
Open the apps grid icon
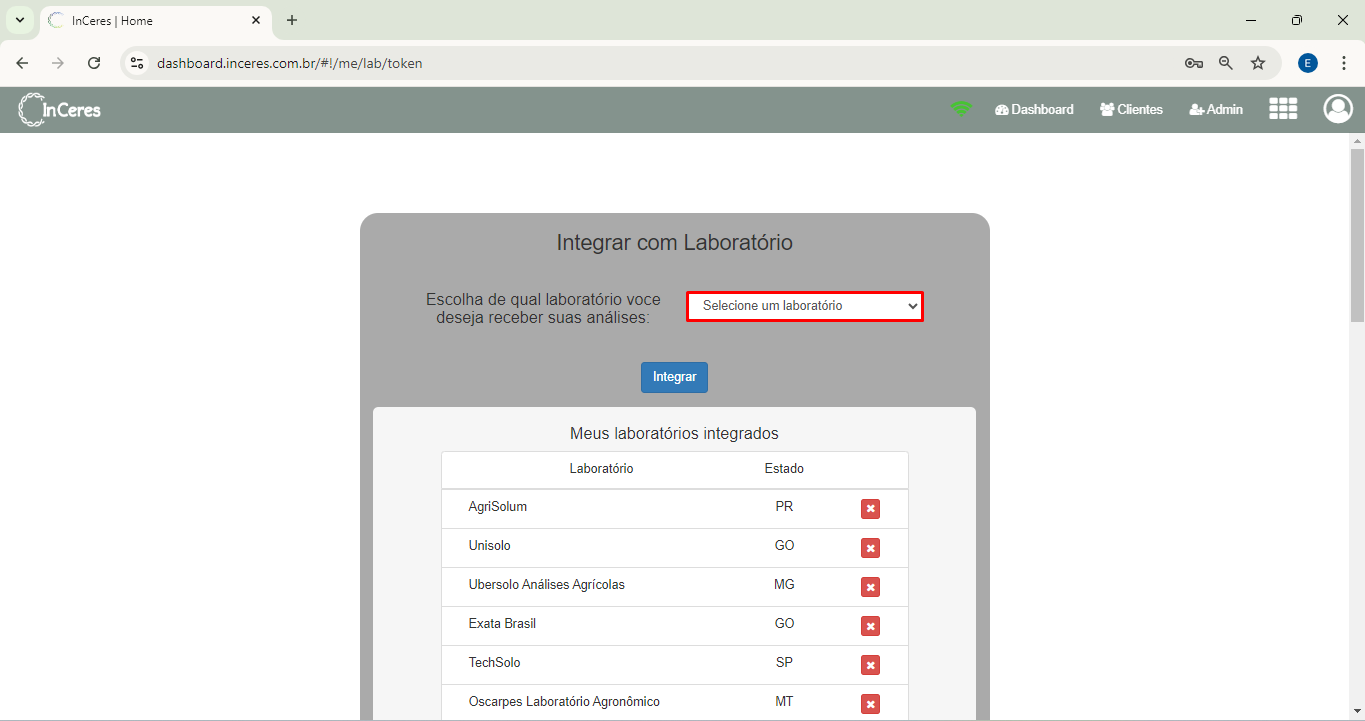tap(1283, 109)
